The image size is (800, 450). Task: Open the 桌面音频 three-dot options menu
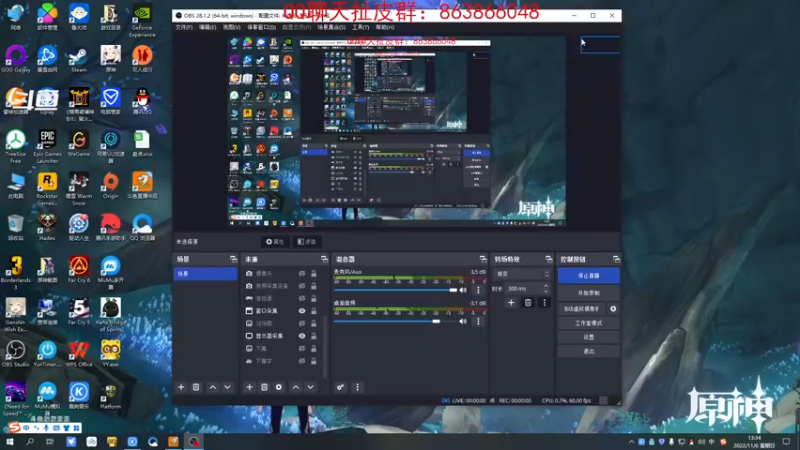tap(478, 321)
